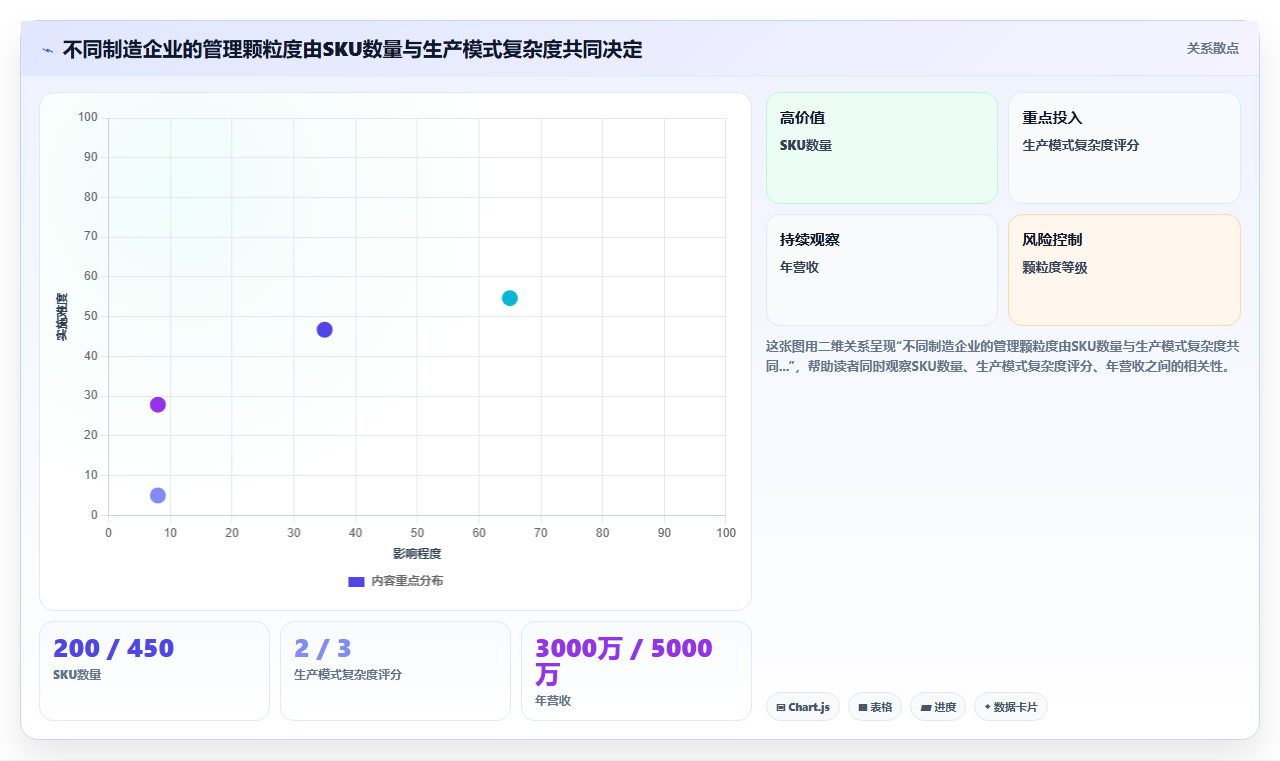This screenshot has width=1280, height=761.
Task: Click the Chart.js tag pill
Action: pyautogui.click(x=803, y=707)
